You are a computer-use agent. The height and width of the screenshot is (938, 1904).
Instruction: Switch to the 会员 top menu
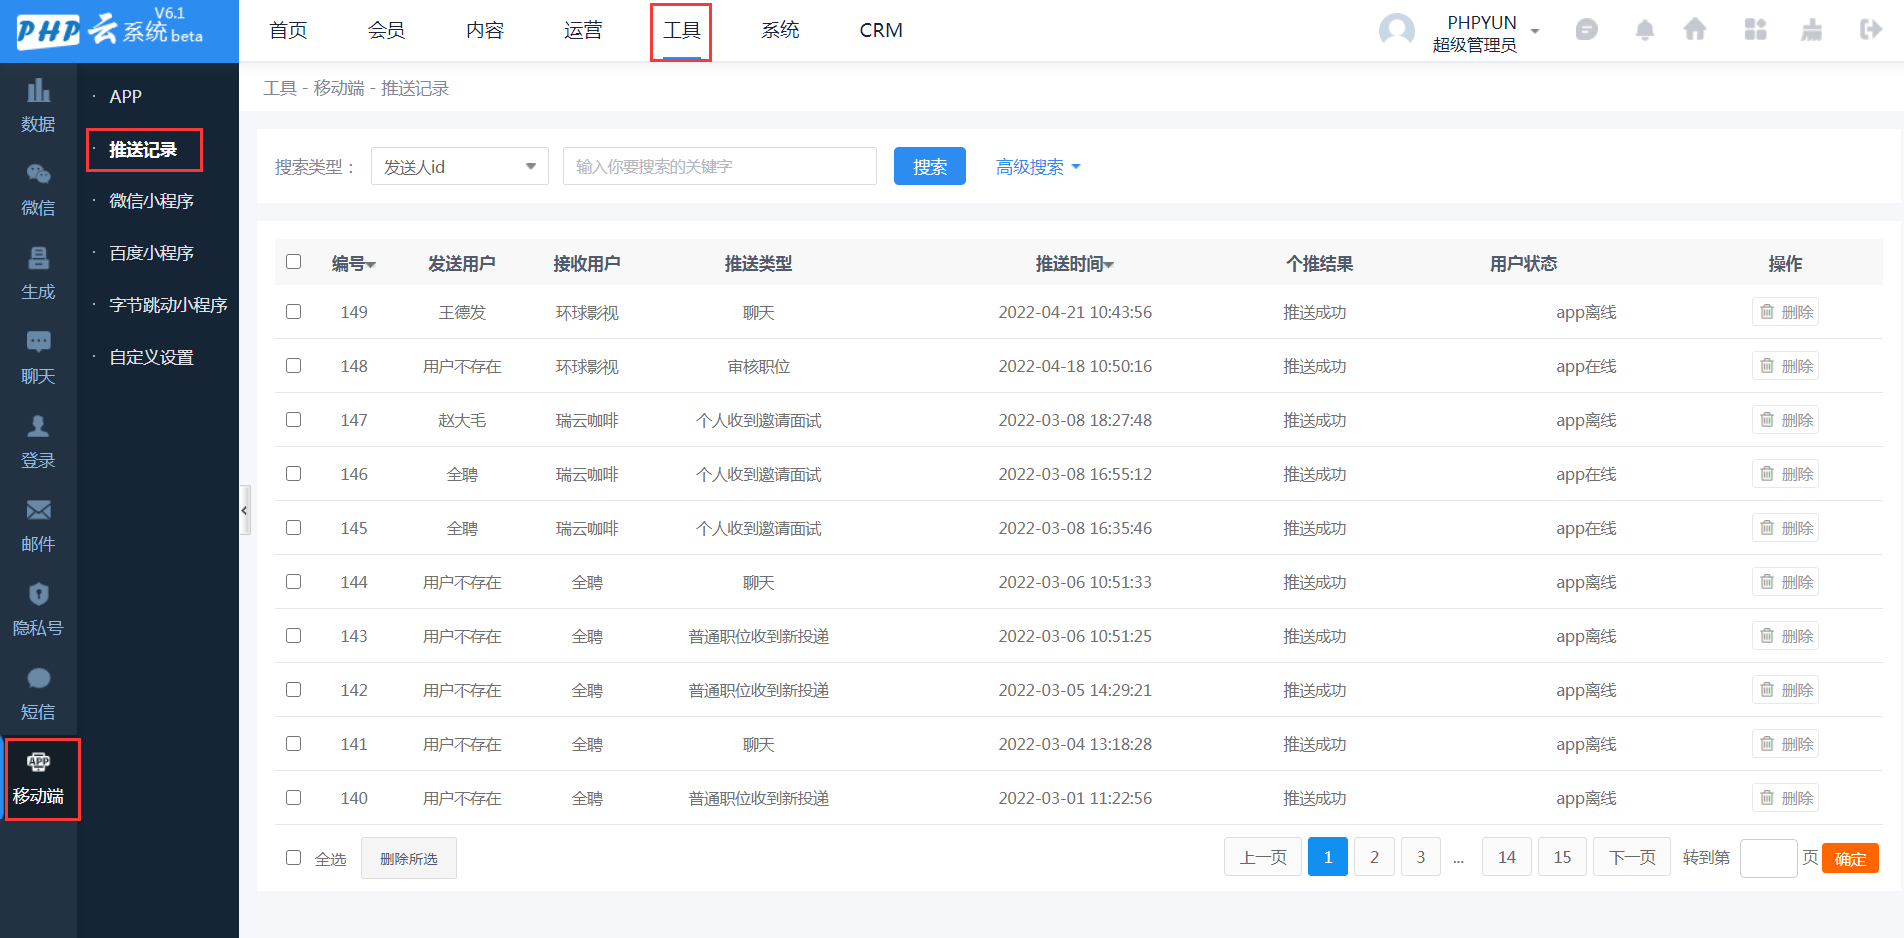coord(386,30)
